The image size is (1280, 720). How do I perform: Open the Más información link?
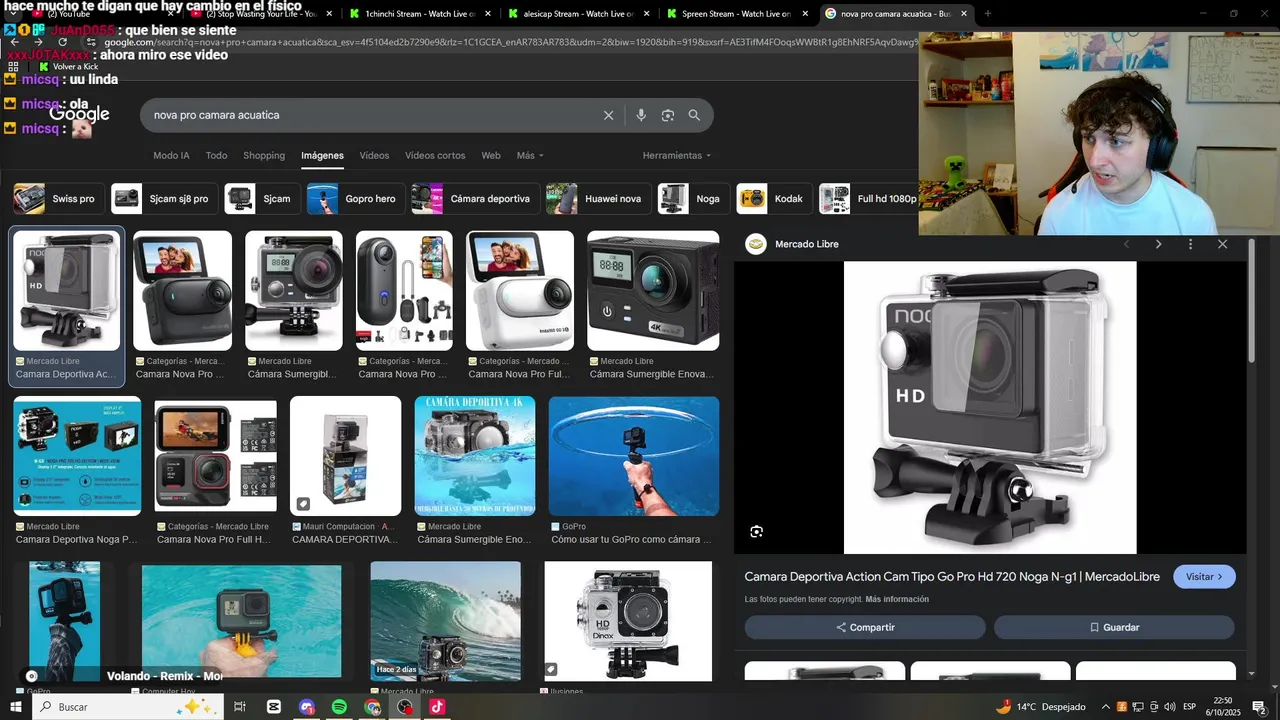pyautogui.click(x=897, y=599)
